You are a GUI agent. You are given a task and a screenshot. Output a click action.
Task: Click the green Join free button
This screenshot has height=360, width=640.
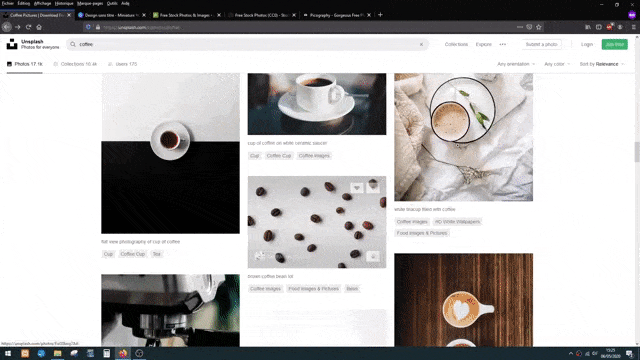614,44
